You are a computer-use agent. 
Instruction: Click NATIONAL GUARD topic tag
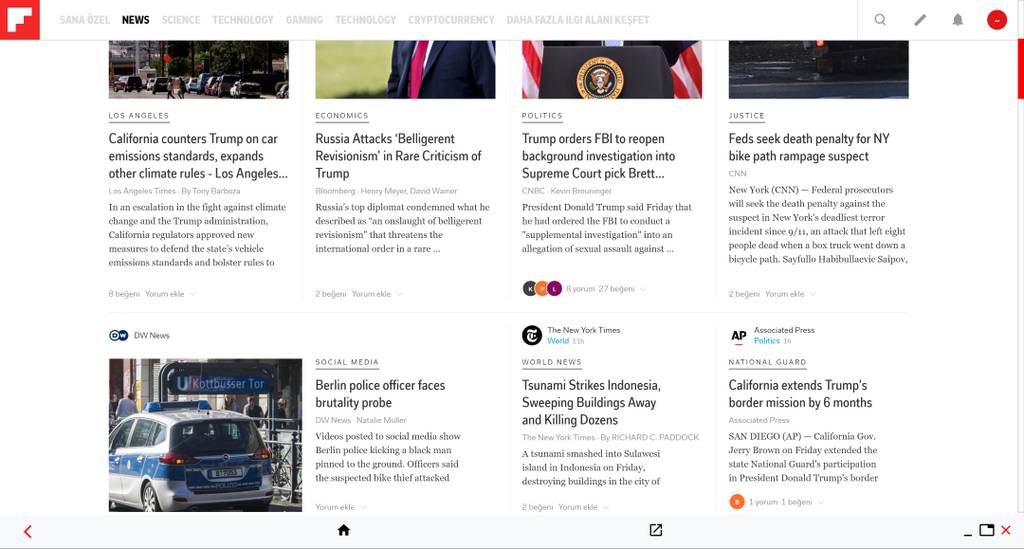click(767, 362)
